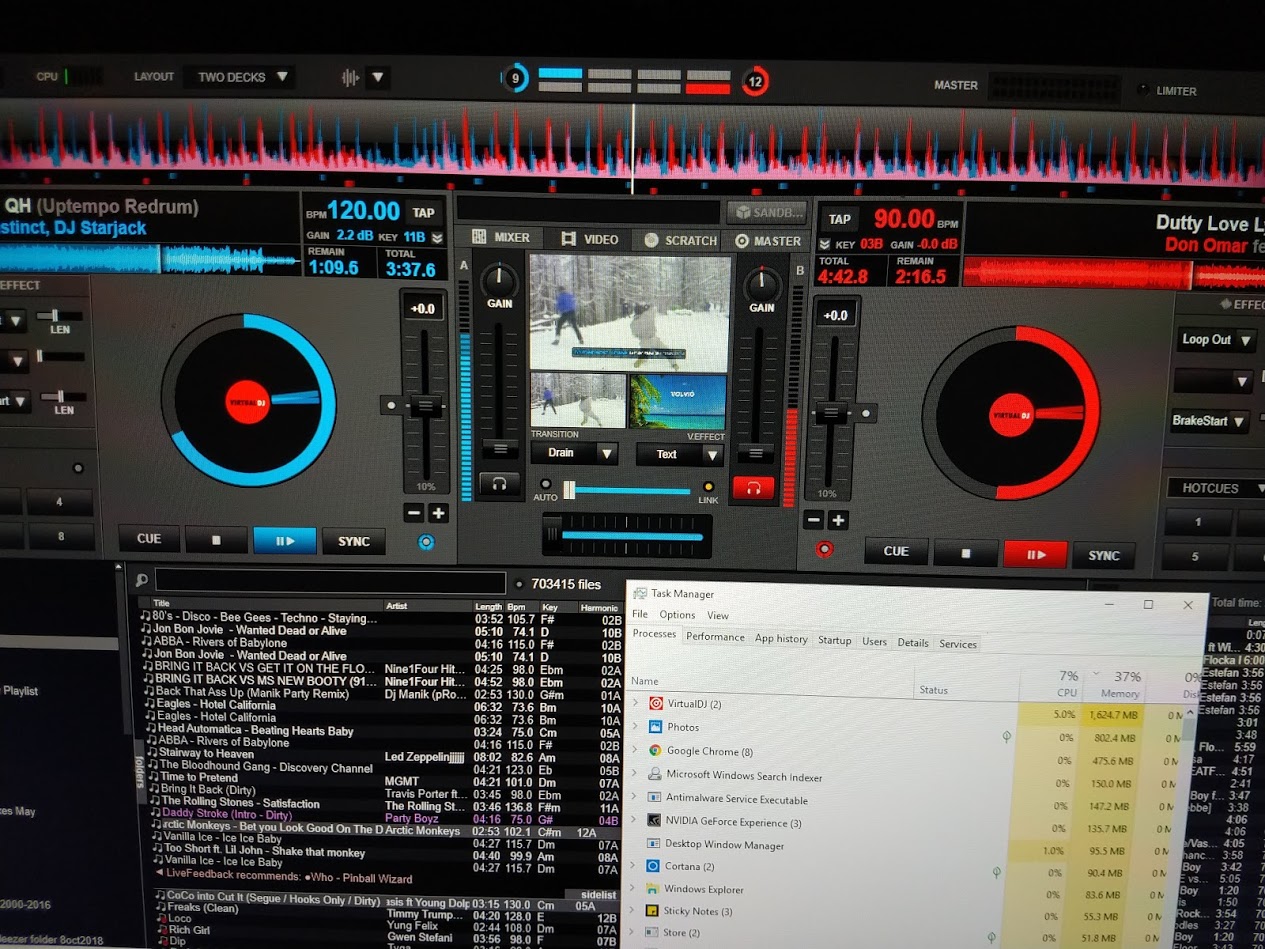1265x949 pixels.
Task: Open the HOTCUES pad mode dropdown
Action: (x=1217, y=488)
